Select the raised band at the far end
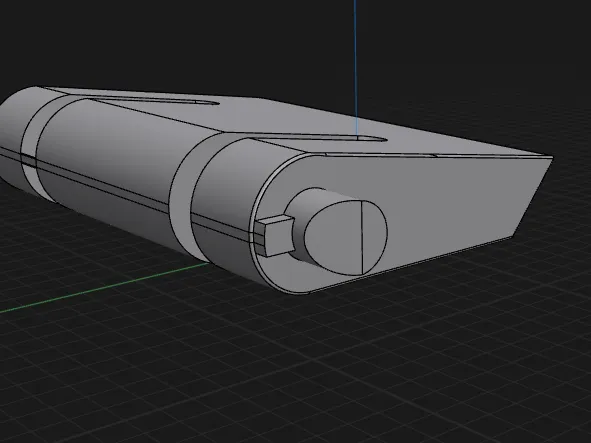 click(29, 147)
